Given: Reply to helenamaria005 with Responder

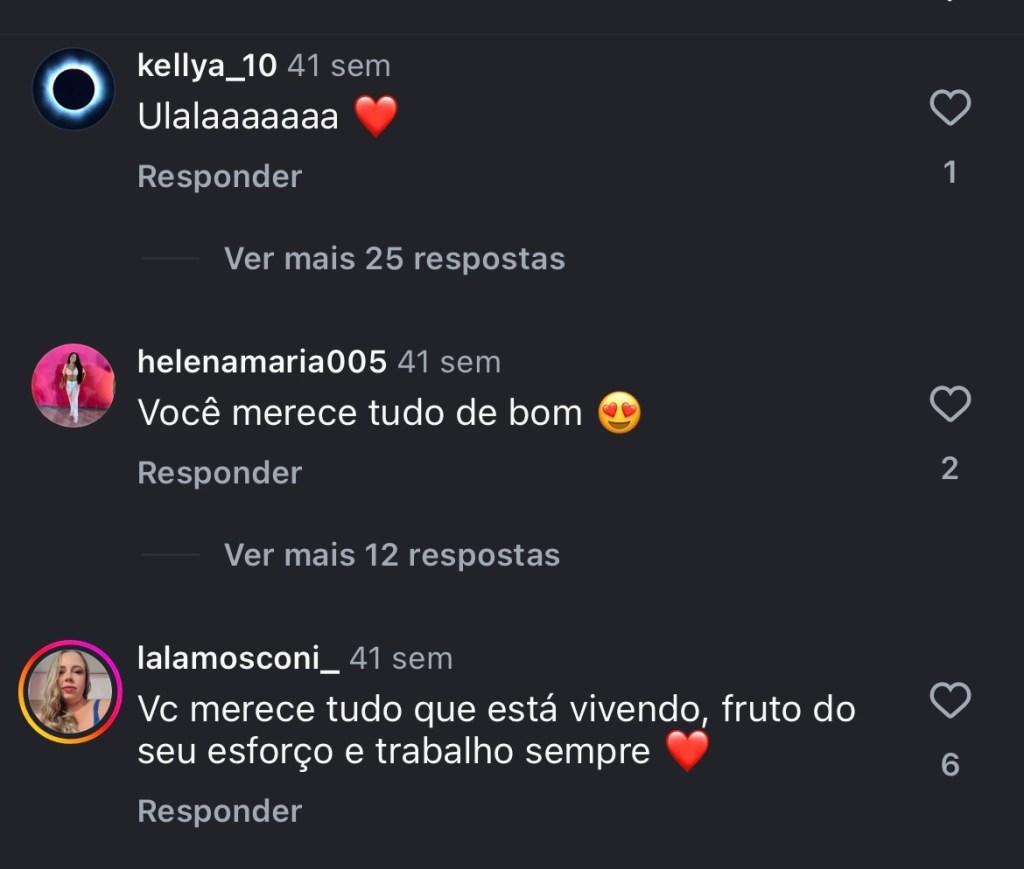Looking at the screenshot, I should point(219,472).
